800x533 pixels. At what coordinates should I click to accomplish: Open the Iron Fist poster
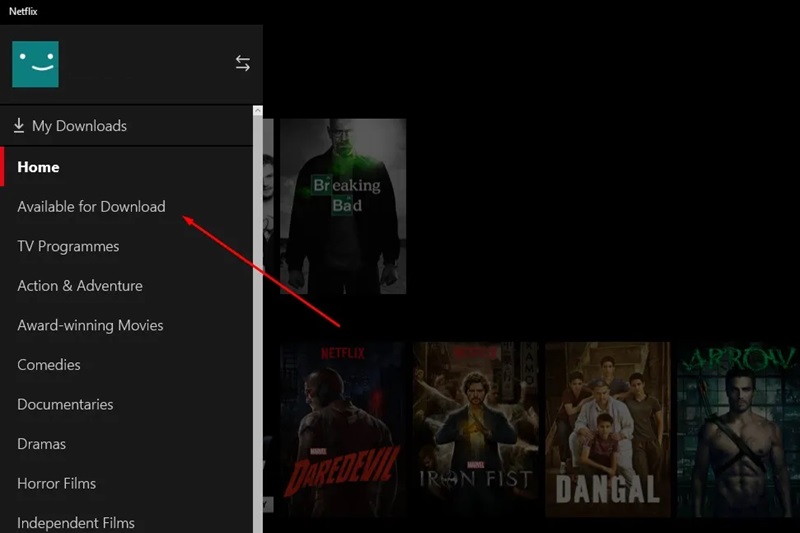click(x=476, y=429)
